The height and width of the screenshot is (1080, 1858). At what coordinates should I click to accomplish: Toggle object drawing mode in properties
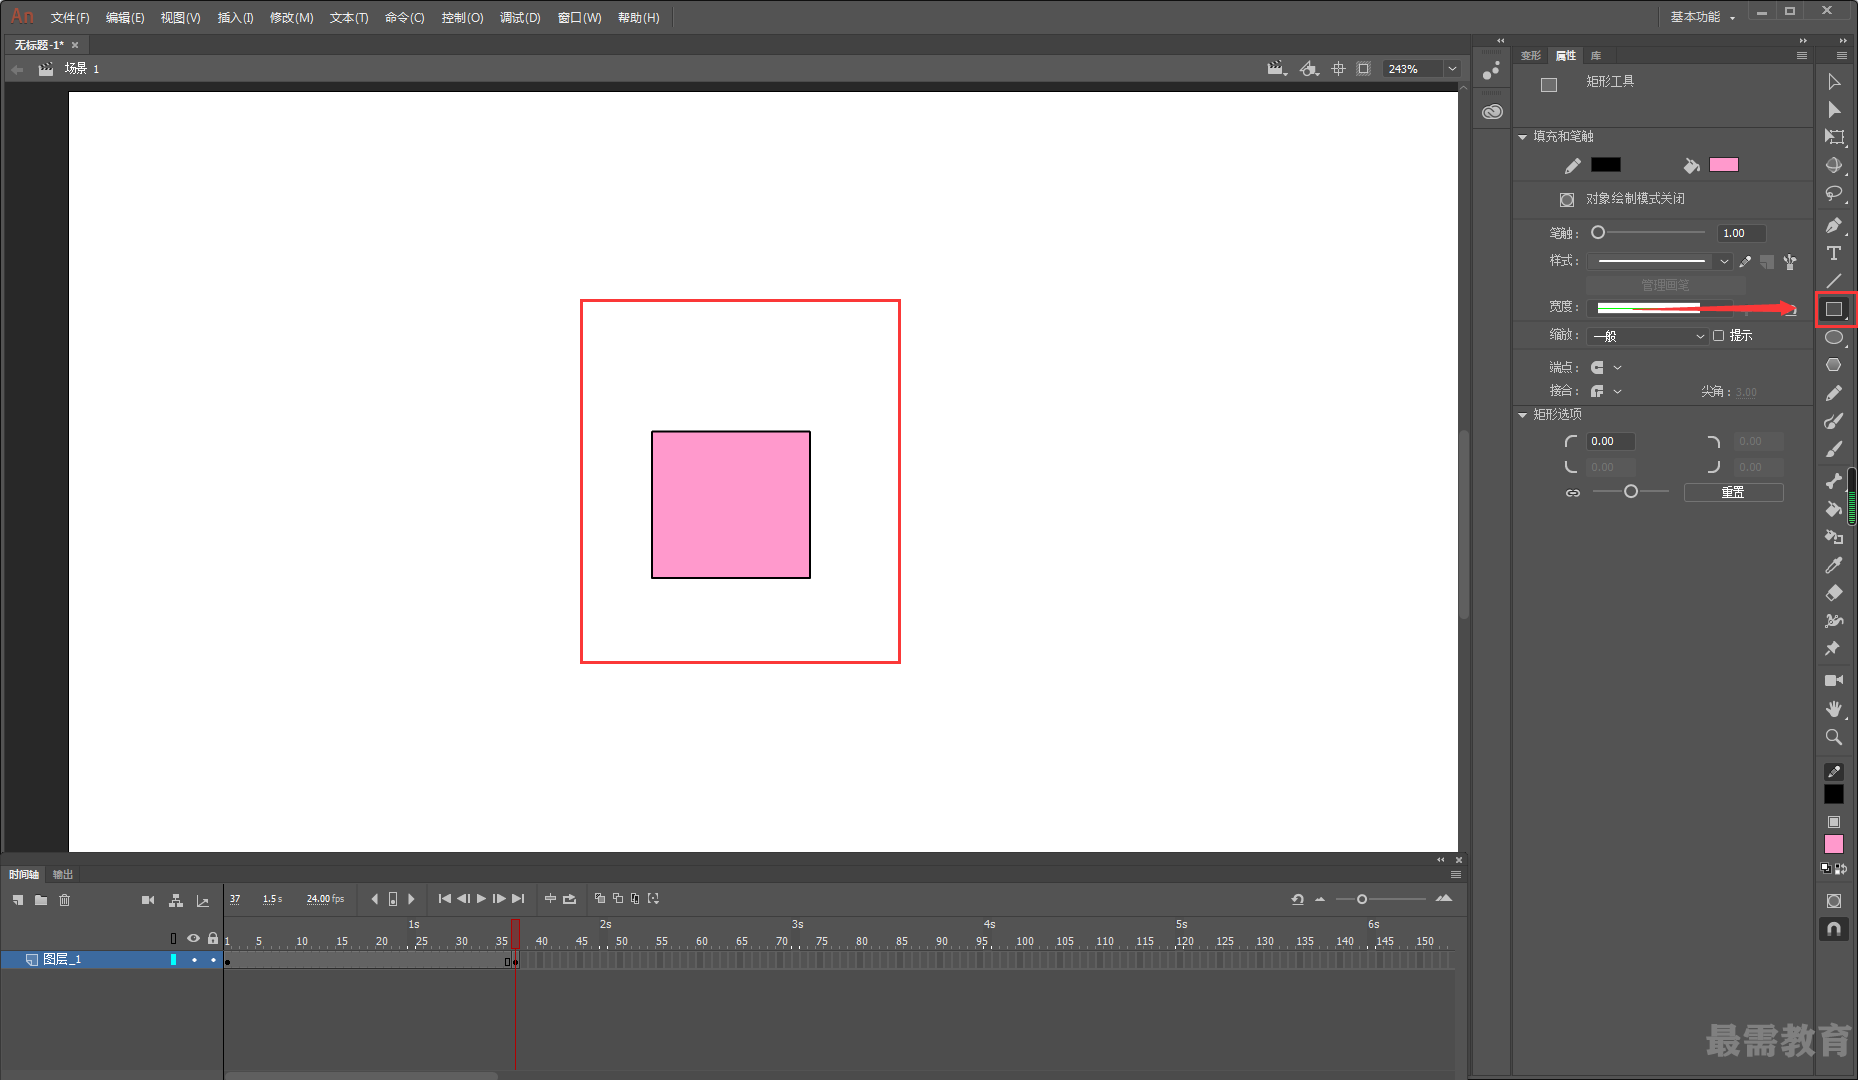1567,199
